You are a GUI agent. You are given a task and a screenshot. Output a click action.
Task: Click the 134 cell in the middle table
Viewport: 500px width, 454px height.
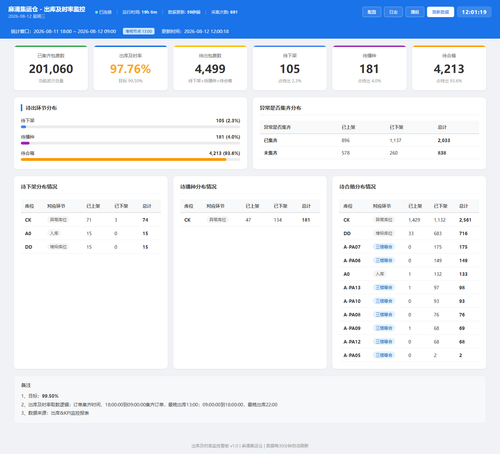(278, 220)
